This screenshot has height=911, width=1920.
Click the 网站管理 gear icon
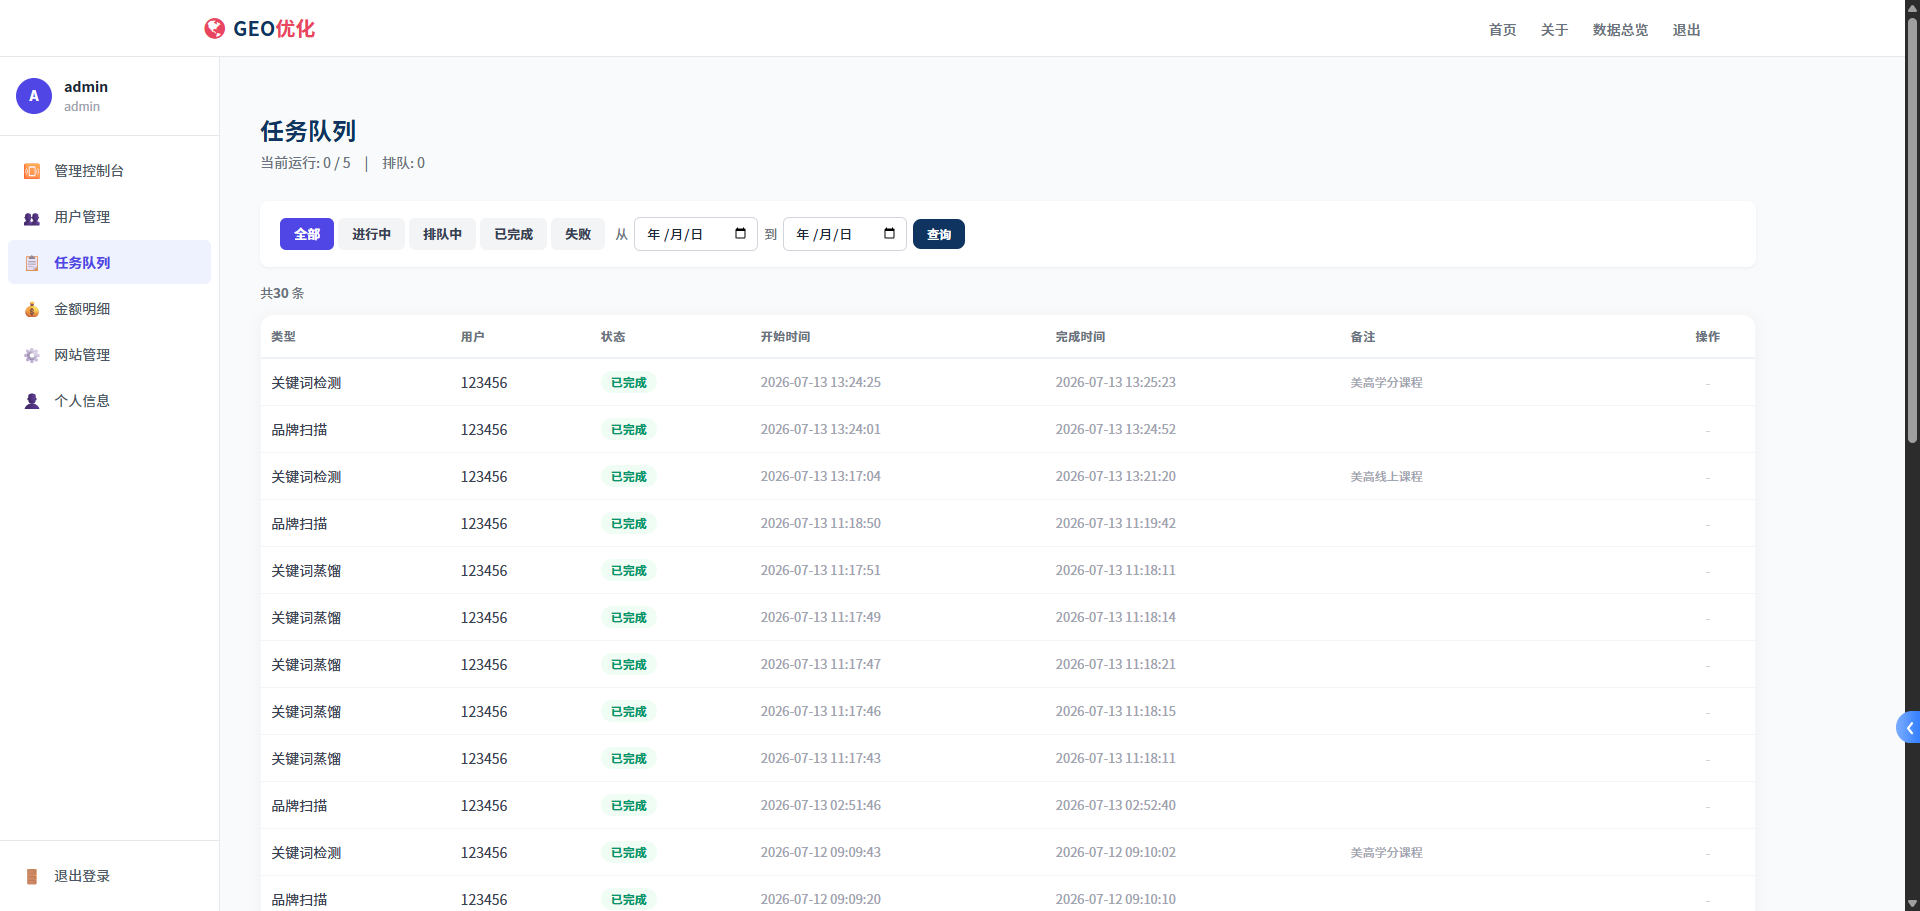click(x=32, y=355)
